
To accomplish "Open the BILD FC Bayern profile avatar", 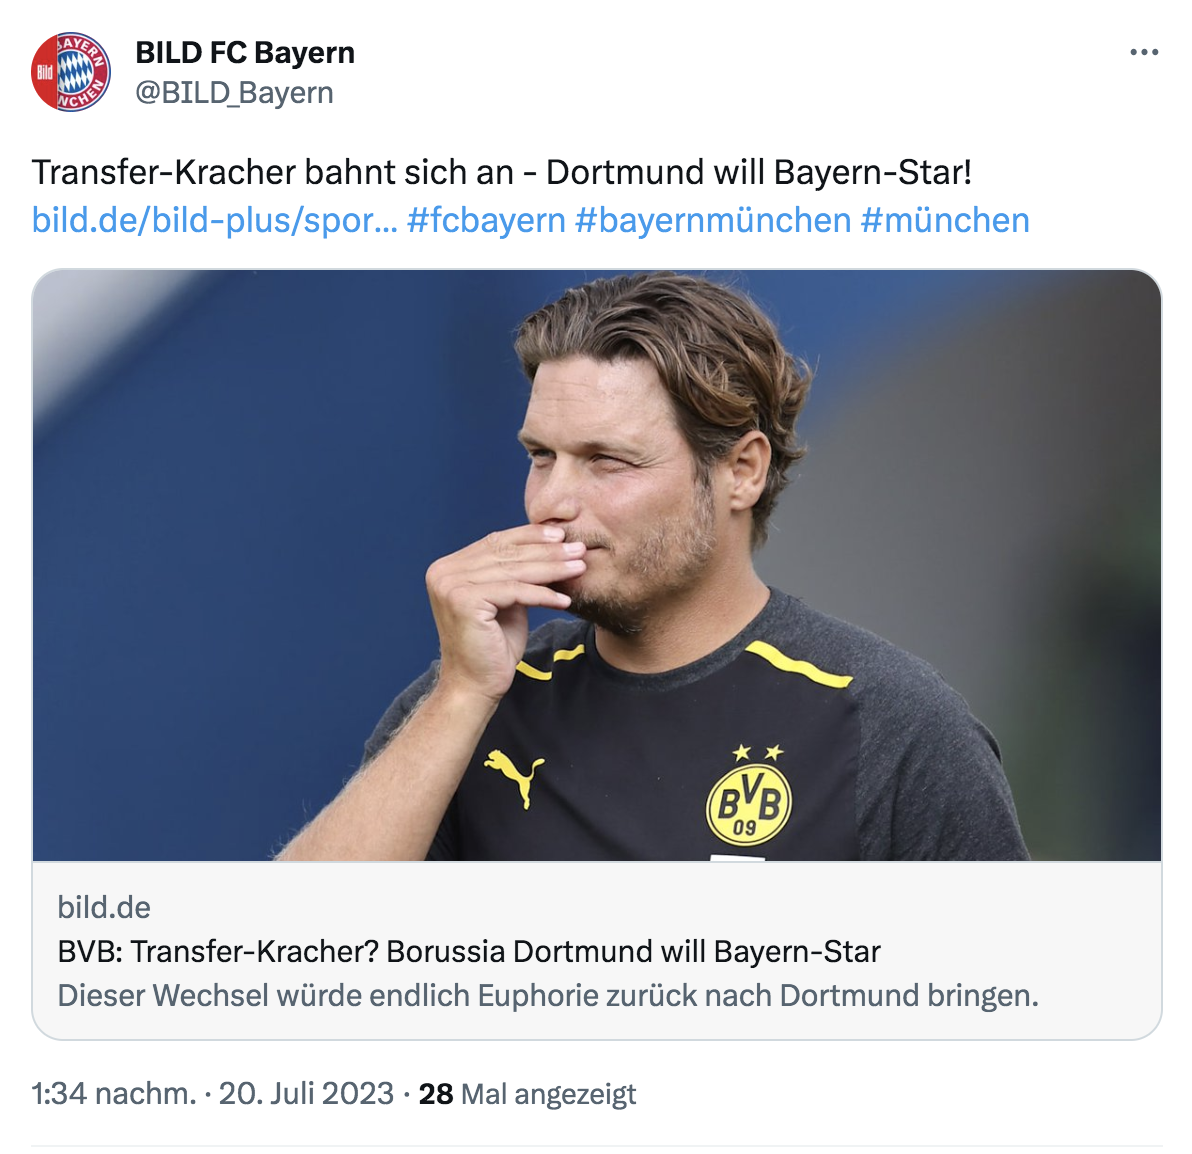I will pos(70,72).
